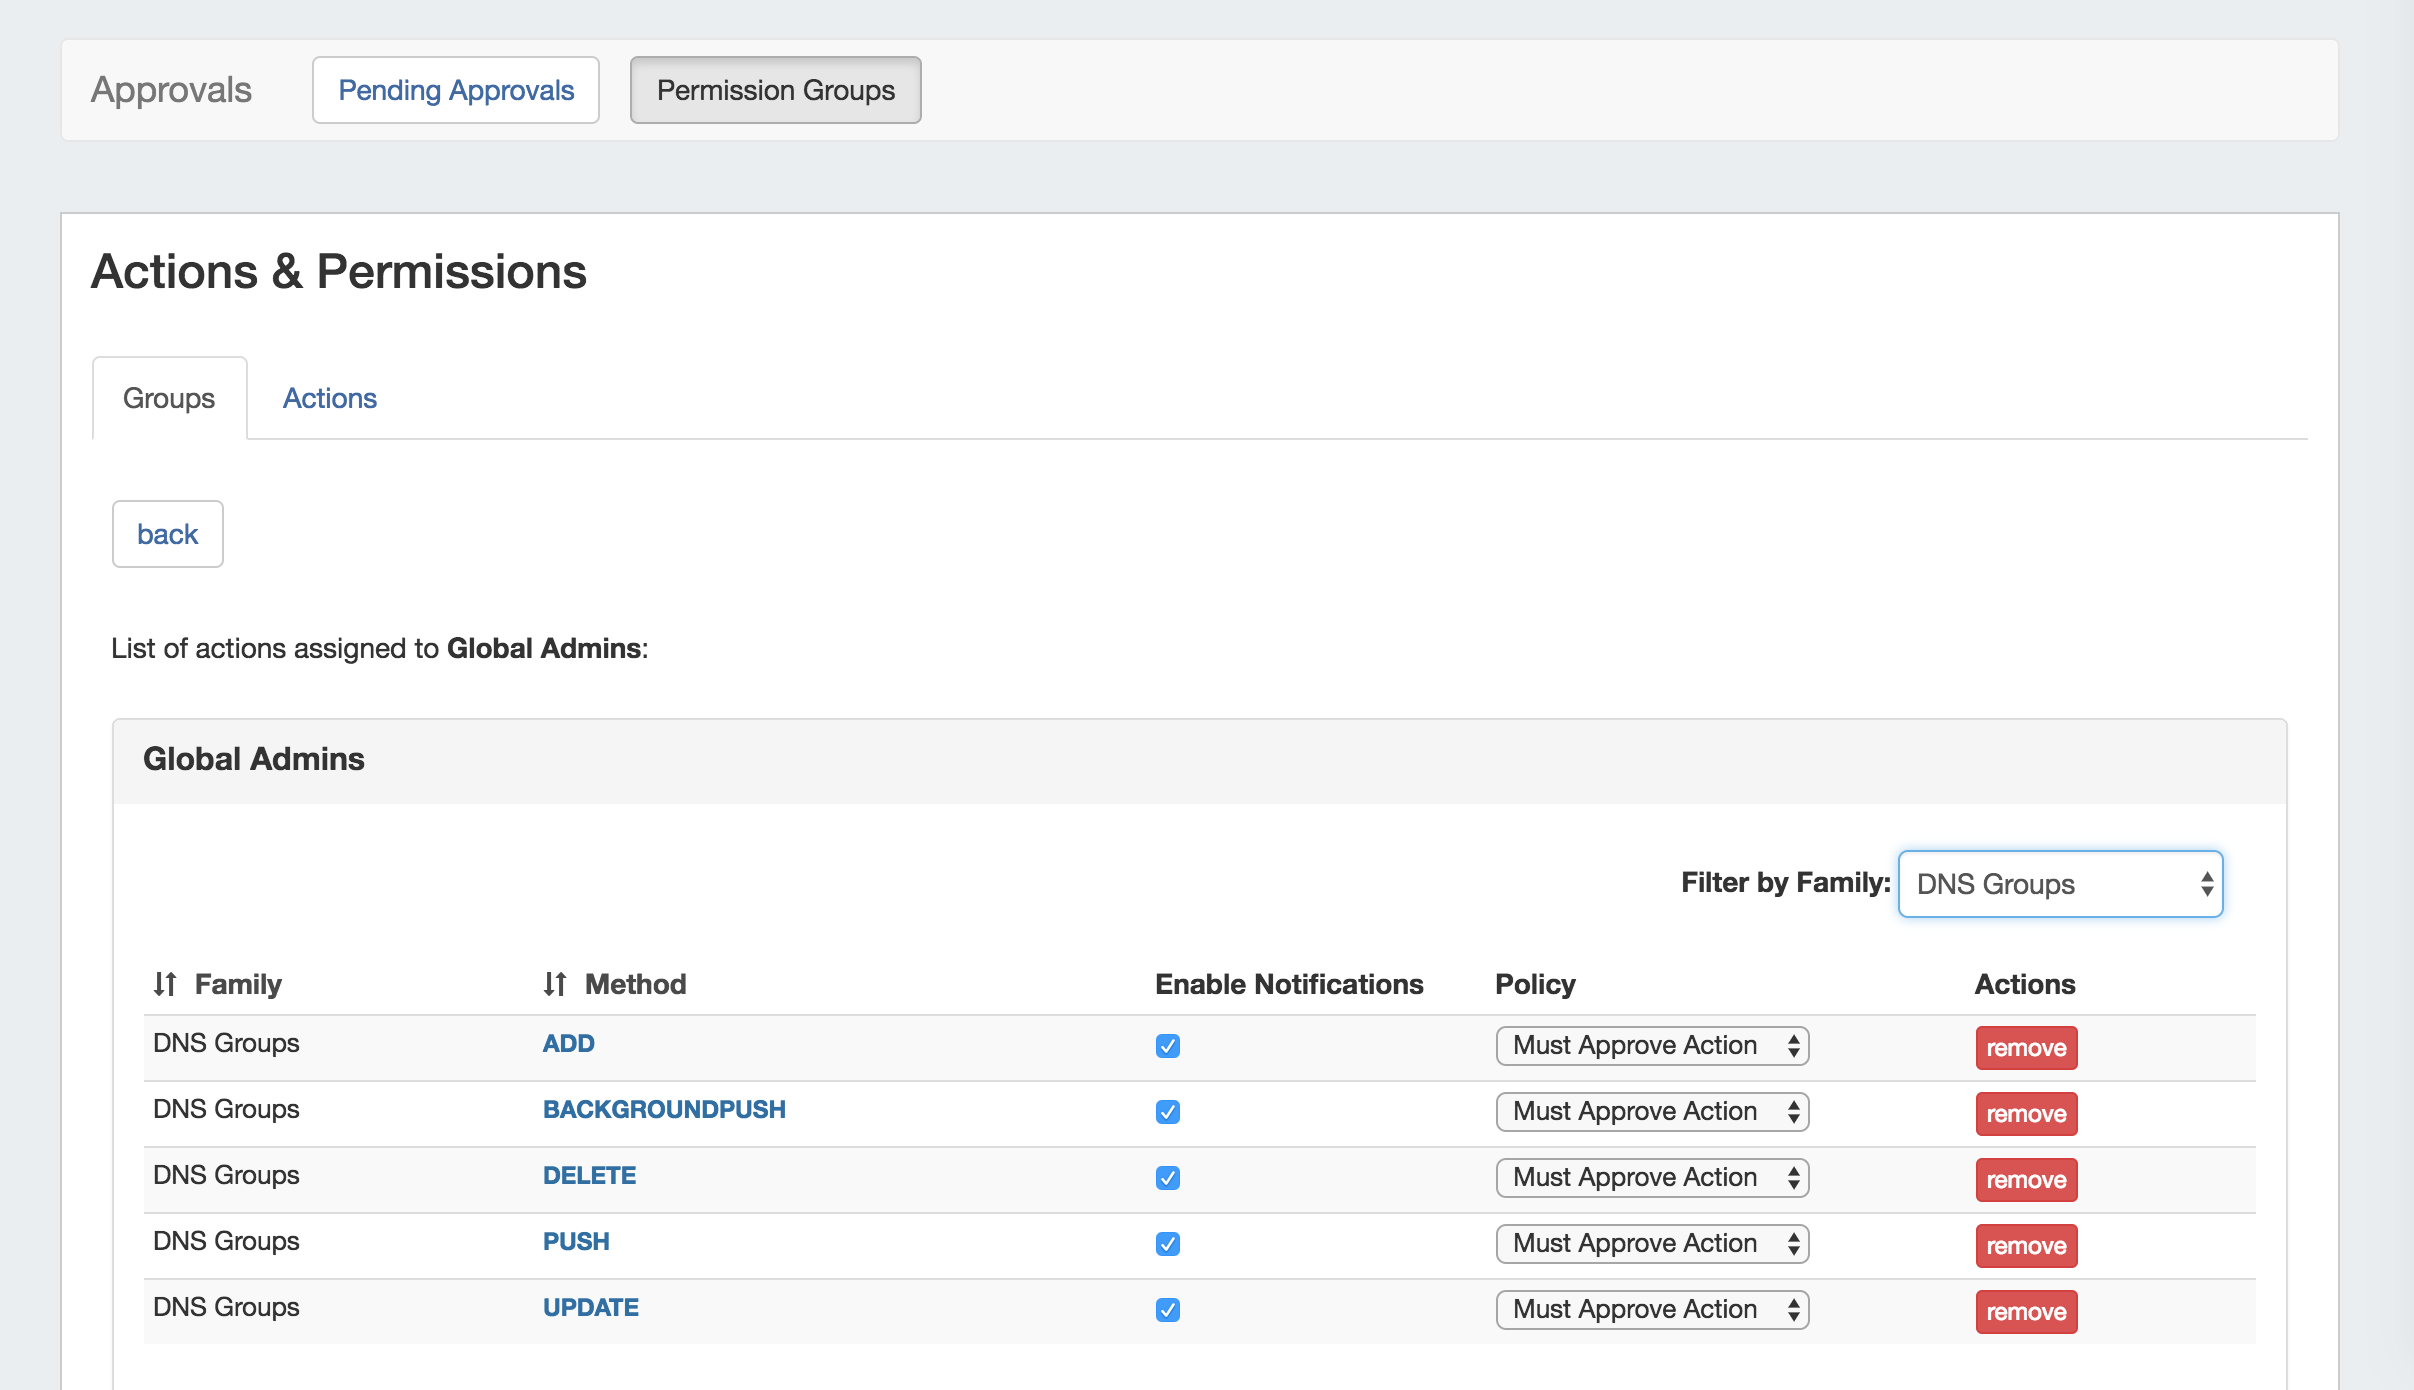The width and height of the screenshot is (2414, 1390).
Task: Toggle notifications checkbox for the PUSH row
Action: [1167, 1244]
